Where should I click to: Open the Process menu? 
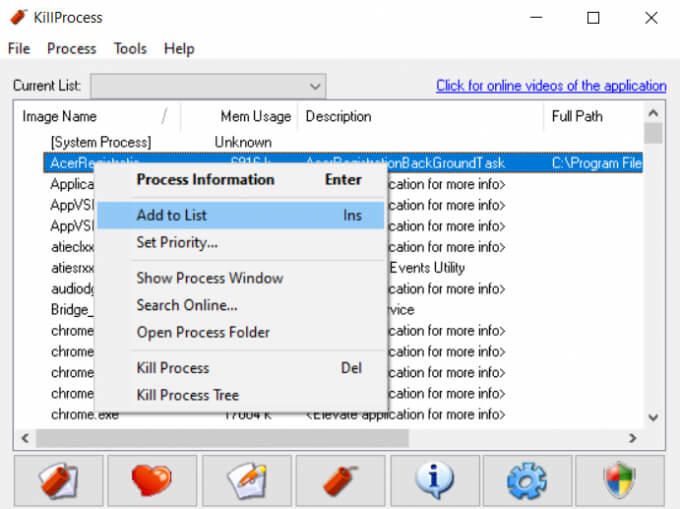click(72, 49)
